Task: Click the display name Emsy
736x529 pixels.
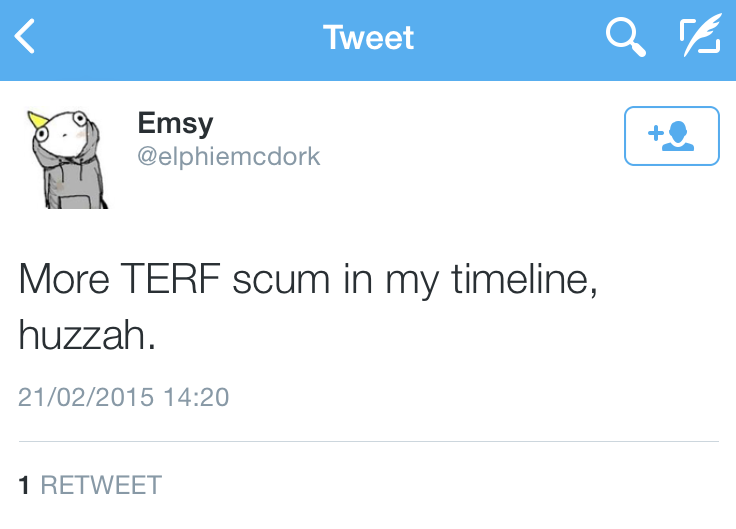Action: (175, 125)
